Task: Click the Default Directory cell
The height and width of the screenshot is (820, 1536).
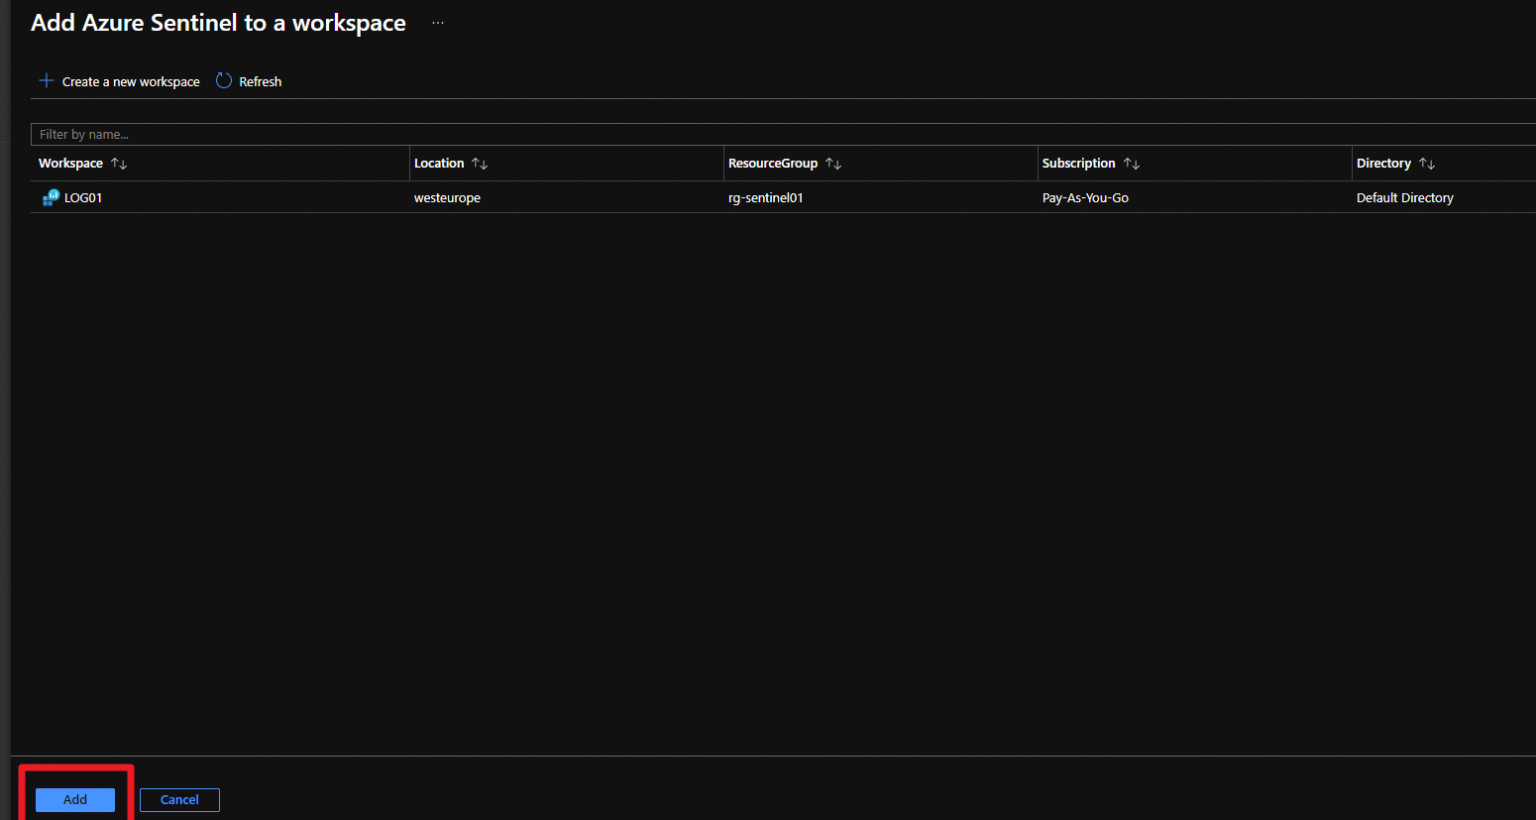Action: (1405, 198)
